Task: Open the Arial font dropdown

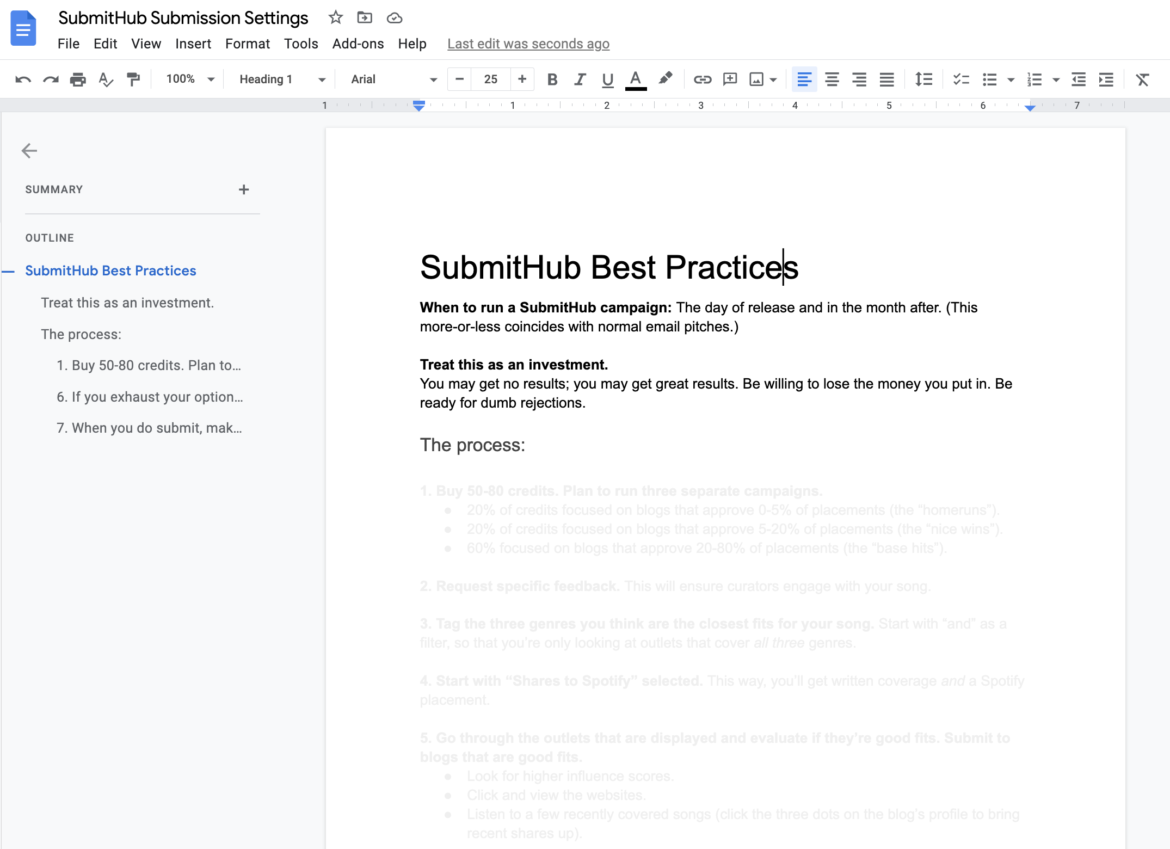Action: click(x=393, y=80)
